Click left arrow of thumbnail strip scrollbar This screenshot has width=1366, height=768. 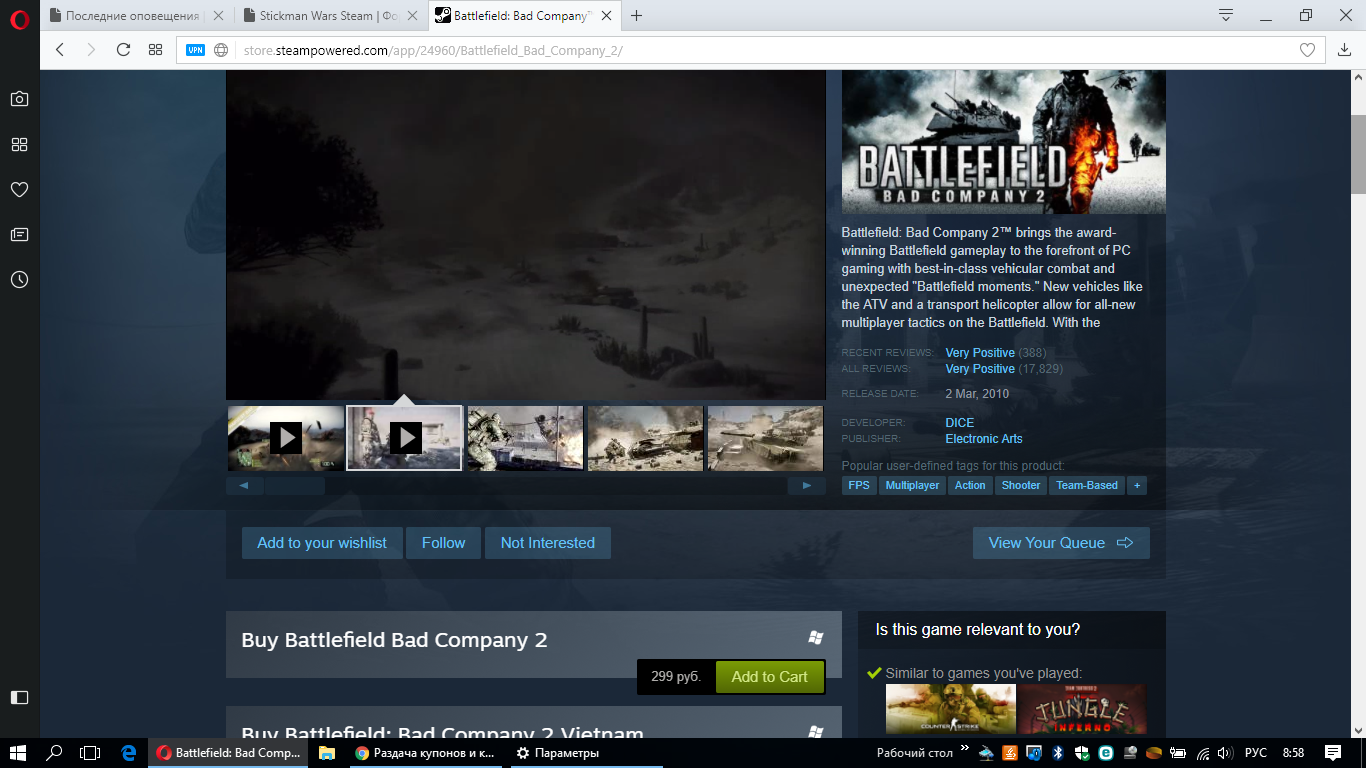245,486
